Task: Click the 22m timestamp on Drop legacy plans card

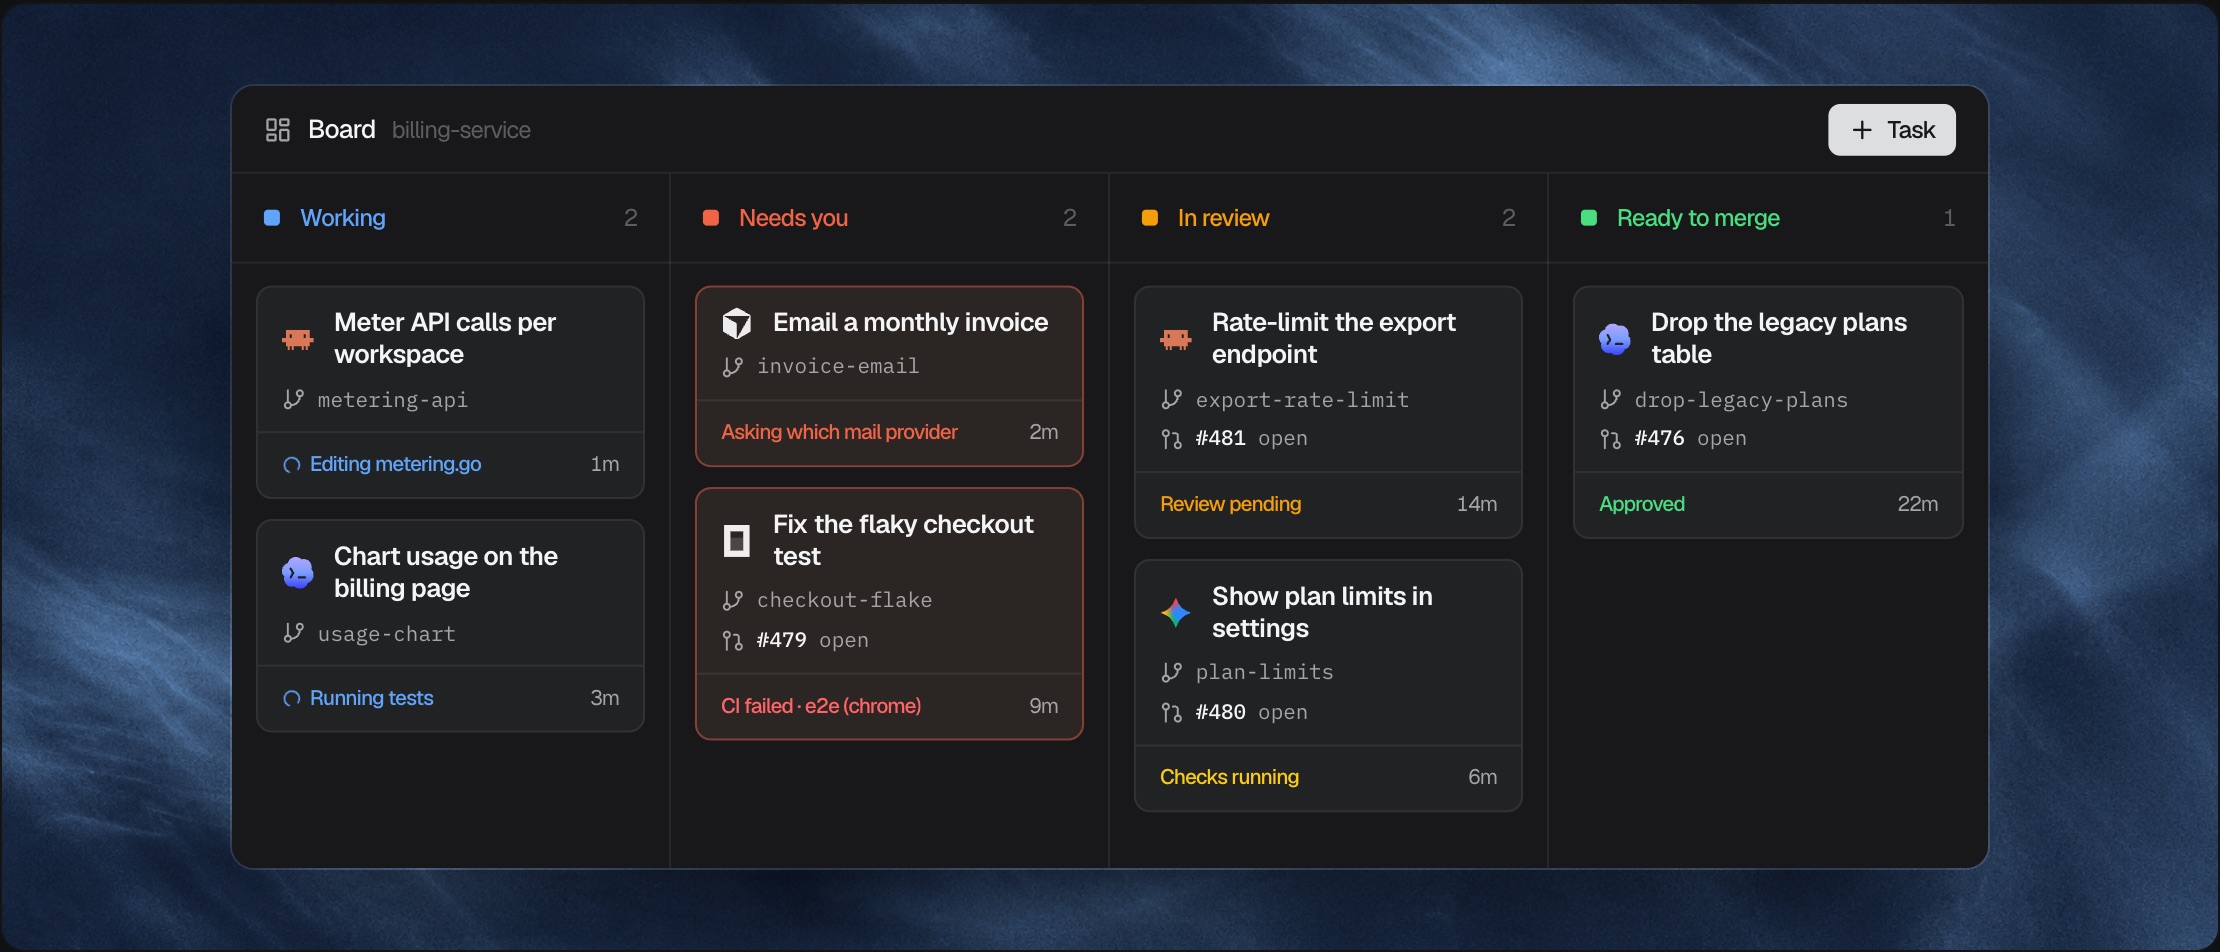Action: click(x=1917, y=504)
